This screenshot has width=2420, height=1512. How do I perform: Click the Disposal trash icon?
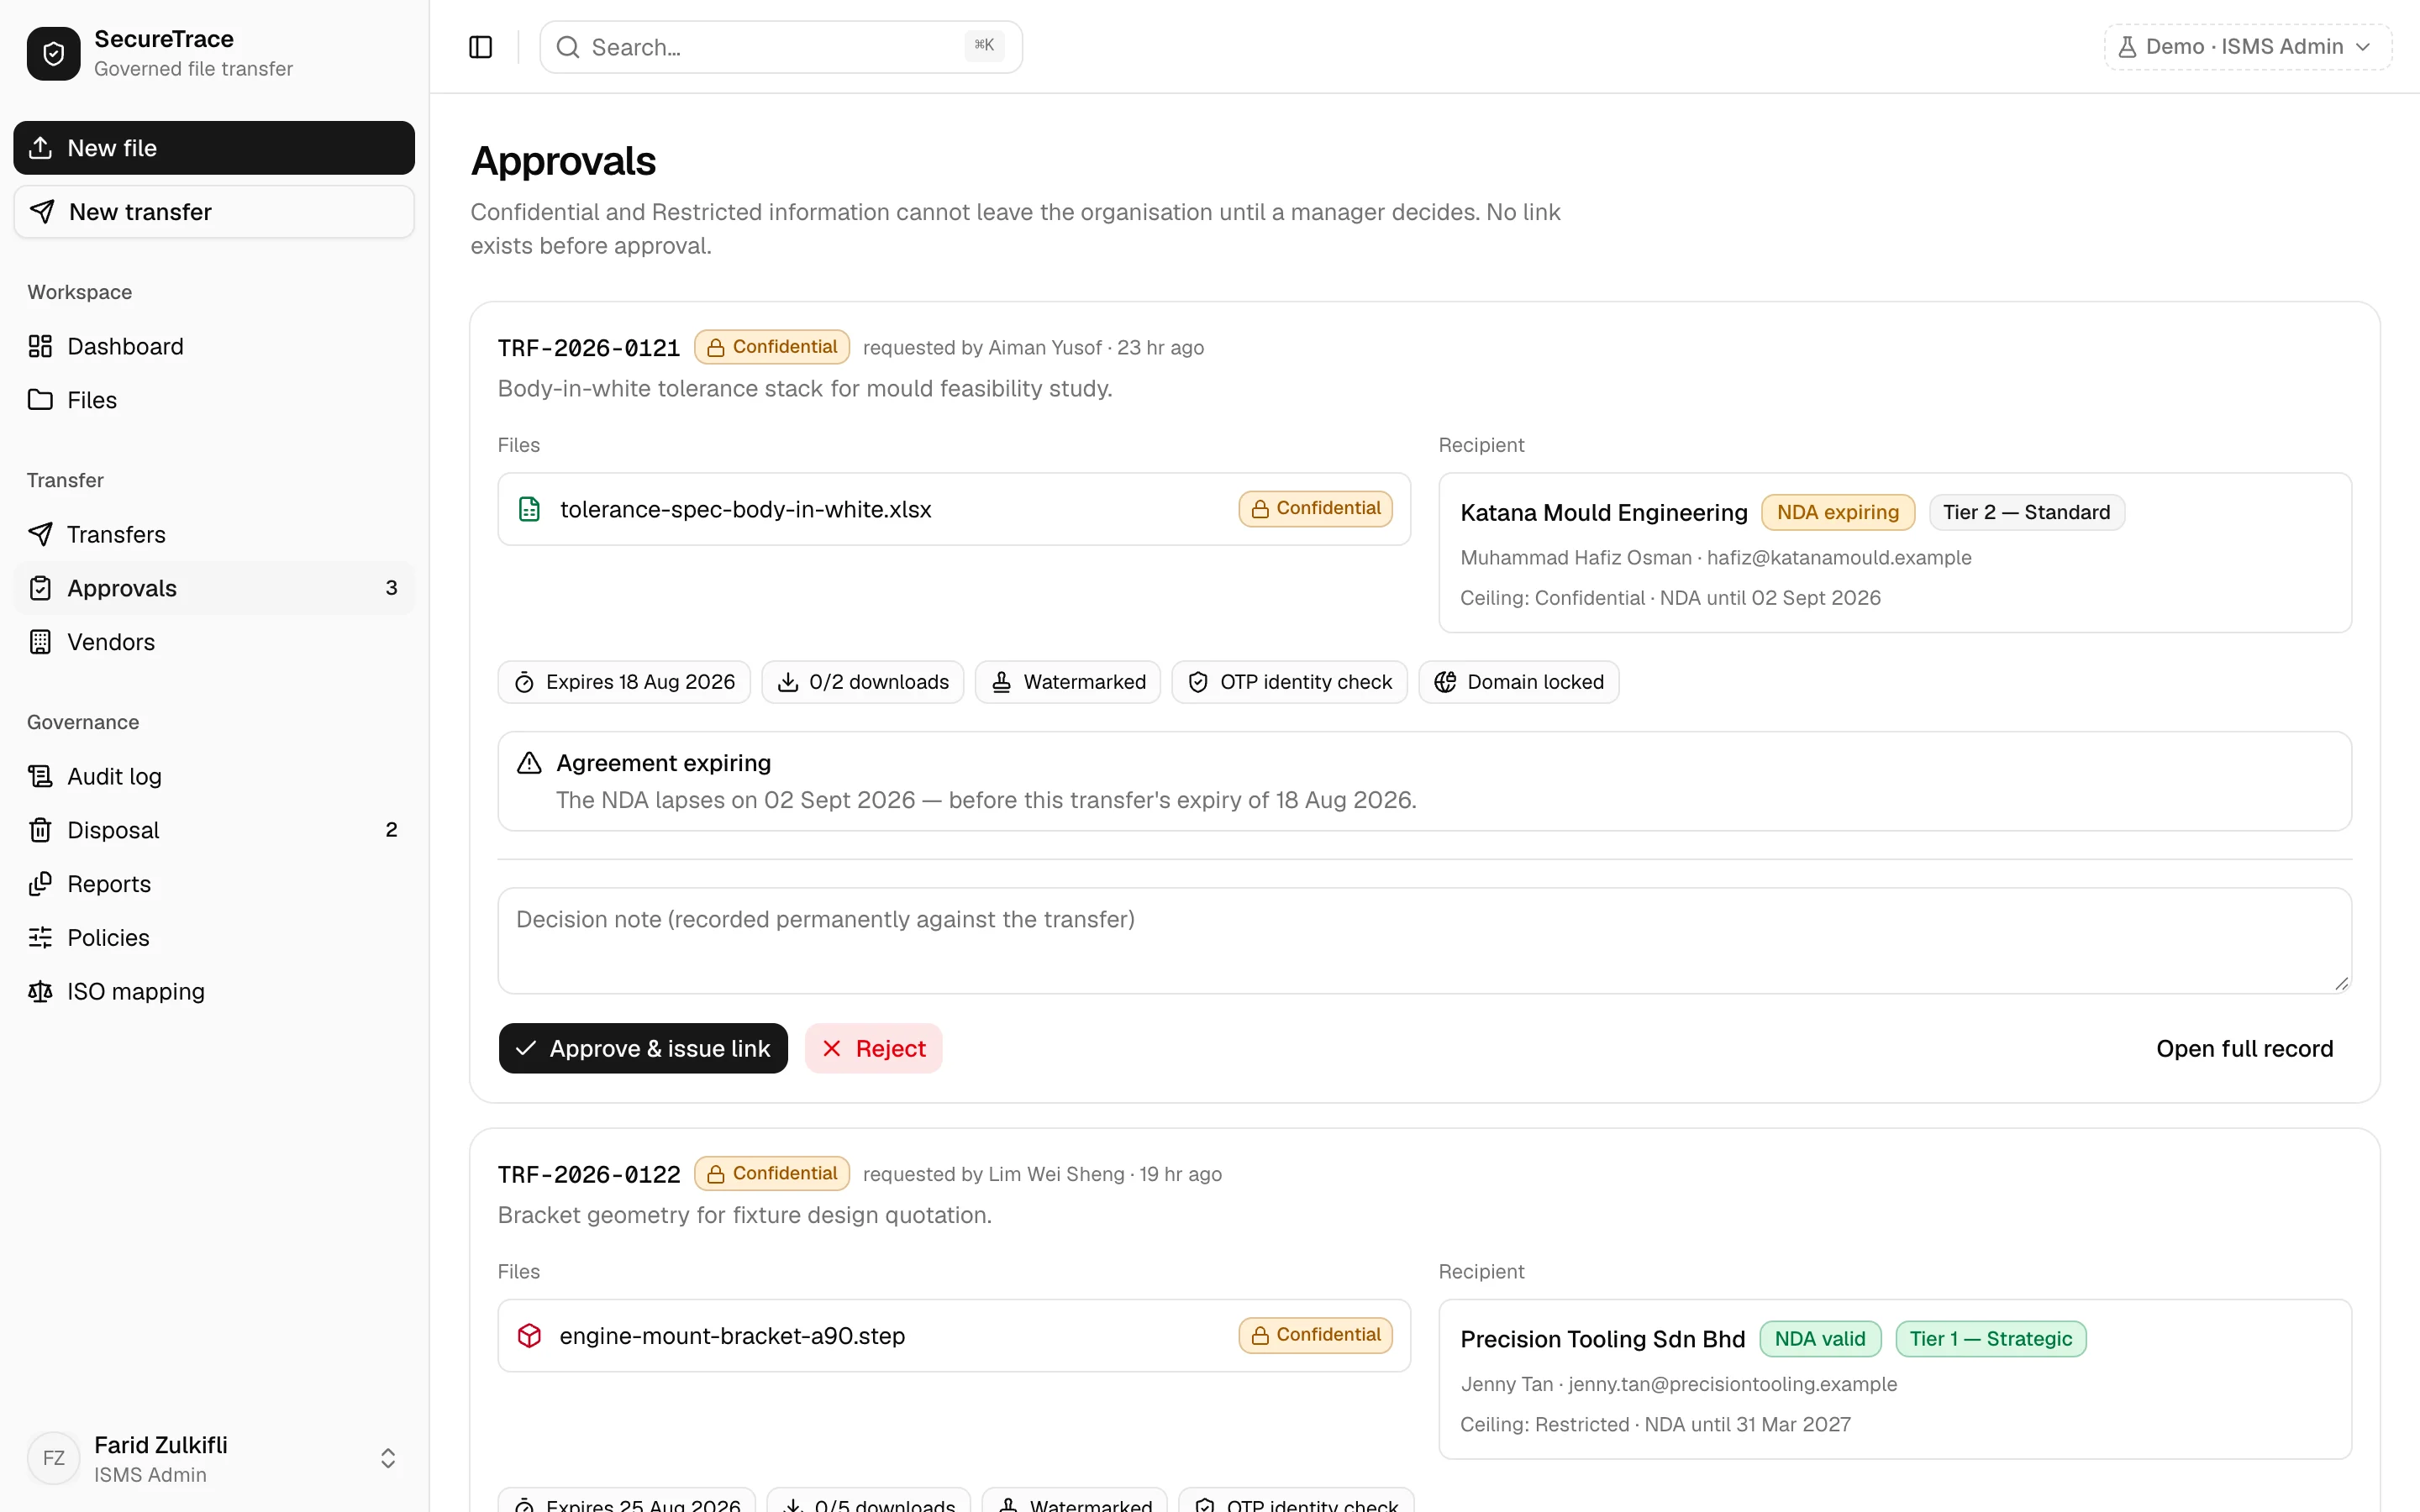[40, 830]
